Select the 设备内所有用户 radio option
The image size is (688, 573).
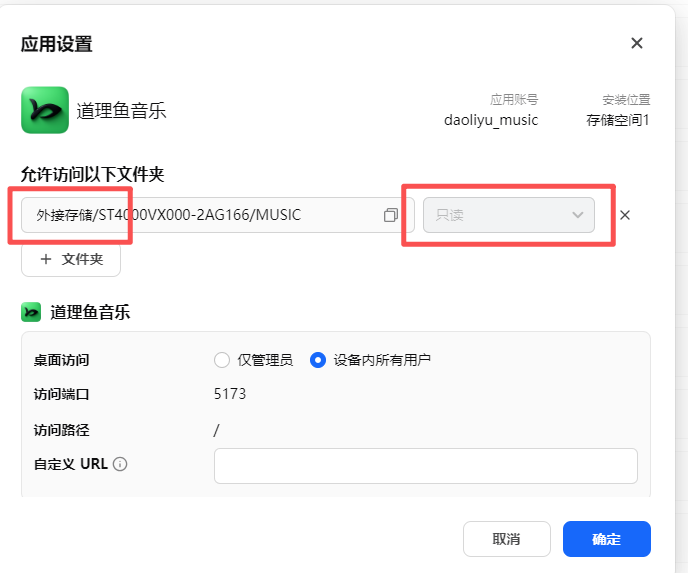pyautogui.click(x=318, y=360)
